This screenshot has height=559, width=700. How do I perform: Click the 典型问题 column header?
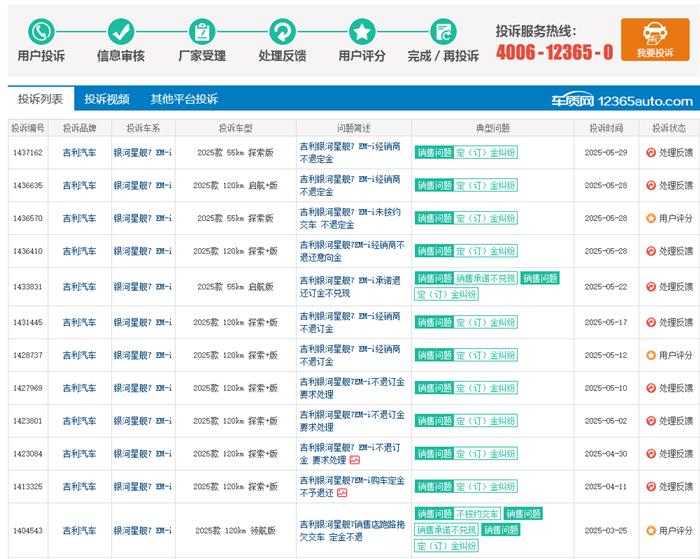click(492, 129)
